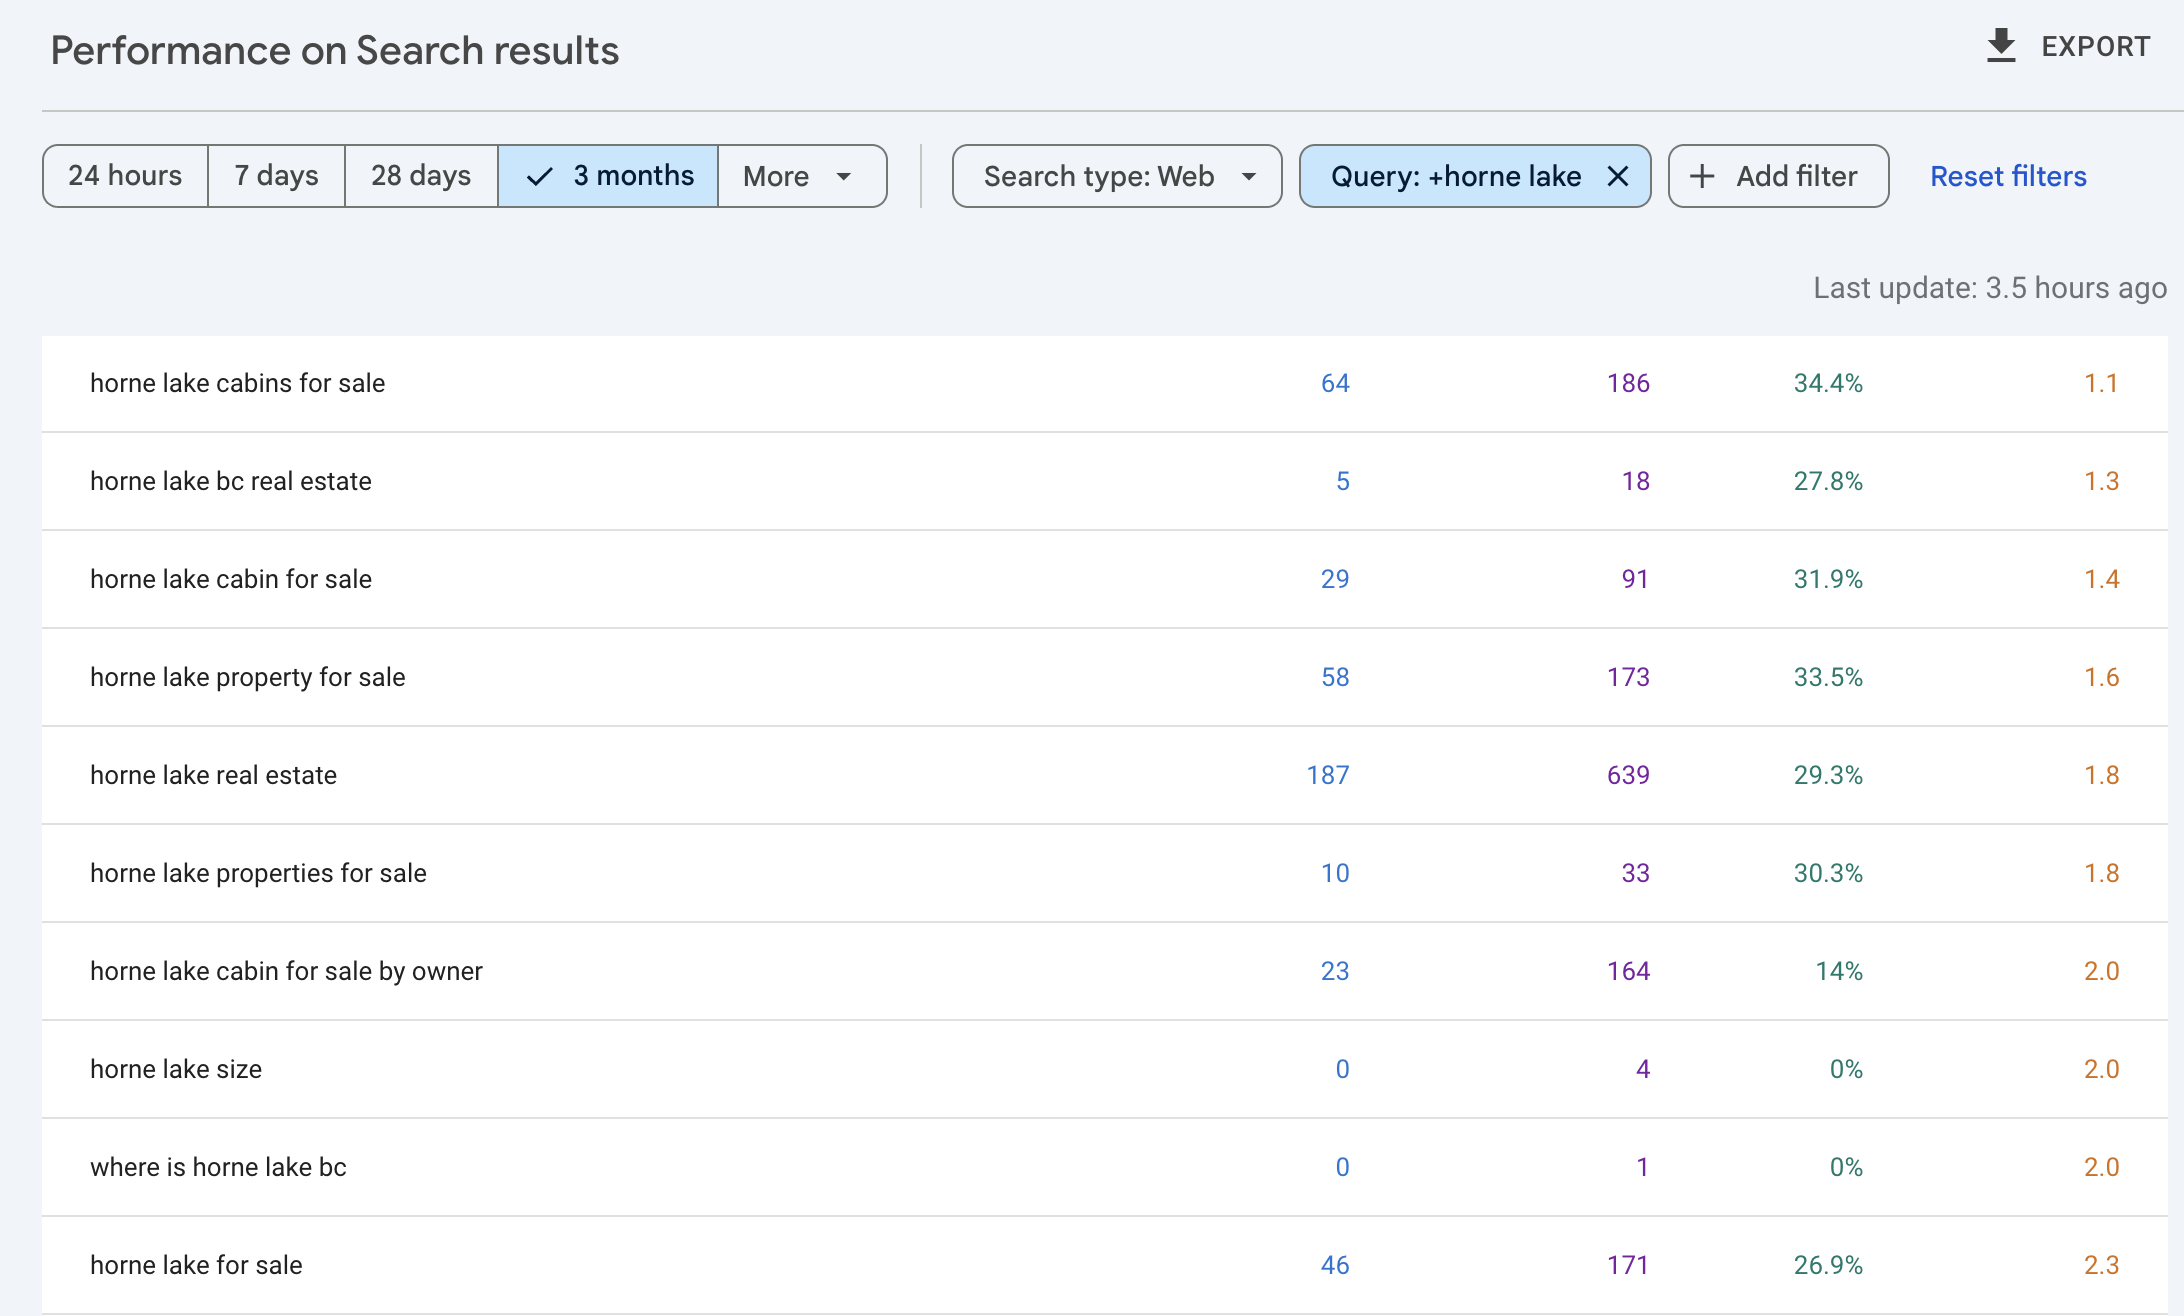Image resolution: width=2184 pixels, height=1316 pixels.
Task: Click the Query: +horne lake filter chip
Action: [x=1455, y=176]
